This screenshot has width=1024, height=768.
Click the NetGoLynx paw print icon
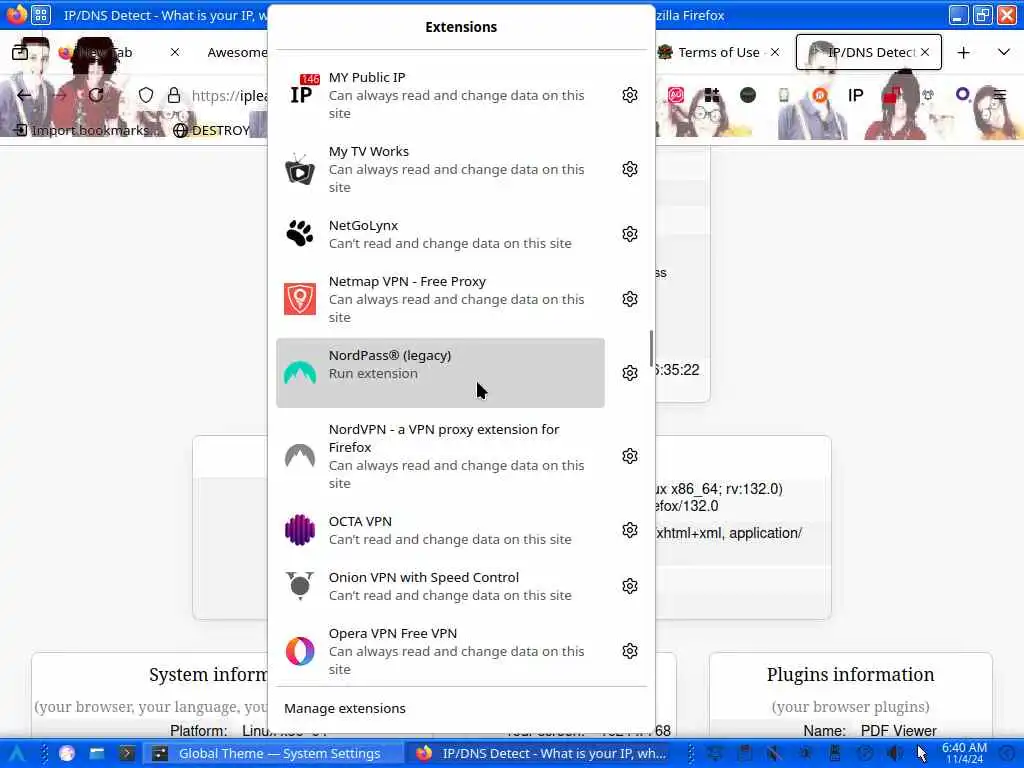click(300, 234)
